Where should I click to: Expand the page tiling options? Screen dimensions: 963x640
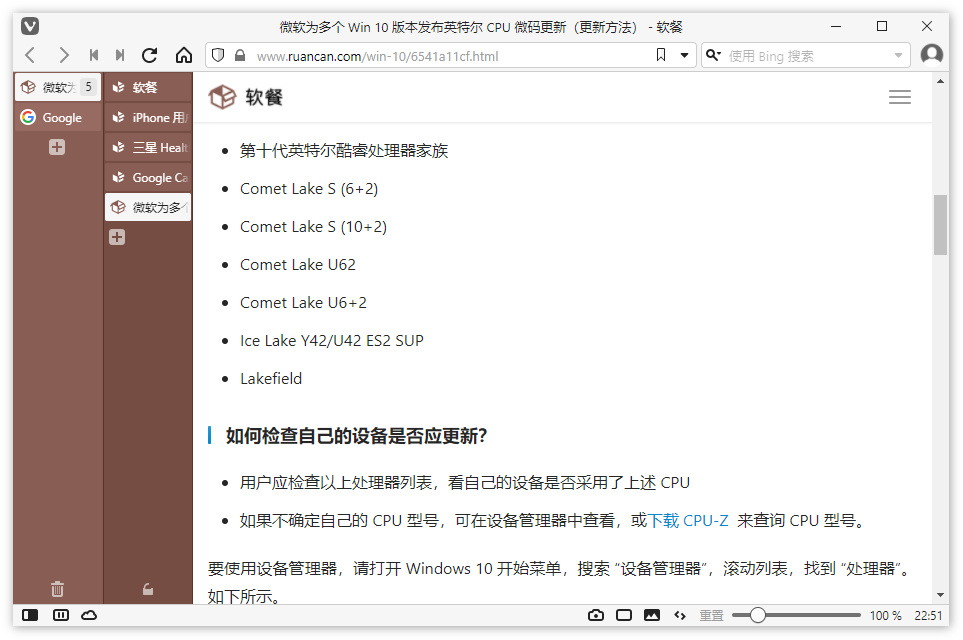[624, 615]
